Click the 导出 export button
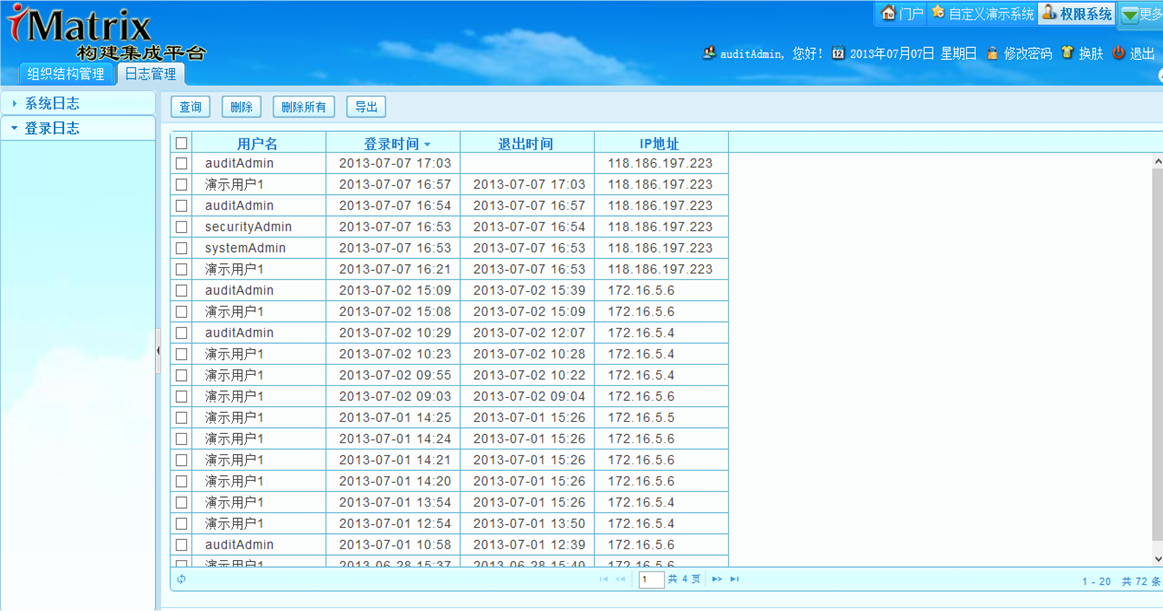Viewport: 1163px width, 611px height. [x=365, y=106]
